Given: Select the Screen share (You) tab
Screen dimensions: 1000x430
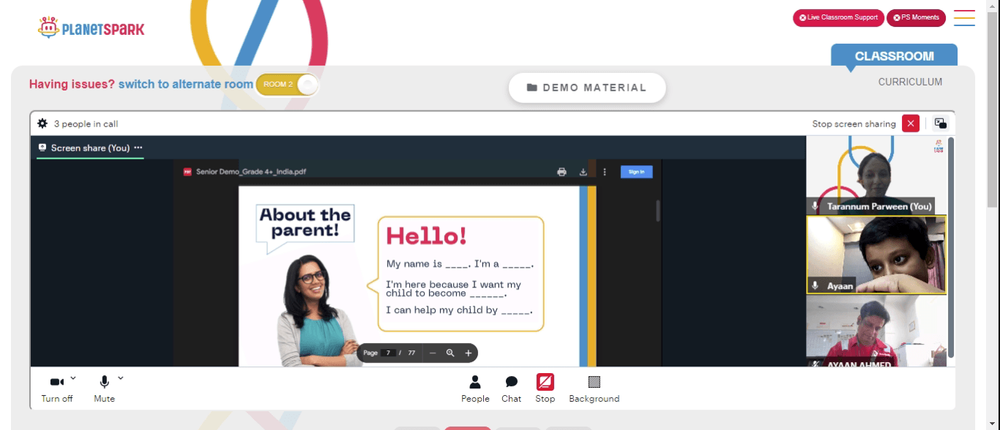Looking at the screenshot, I should tap(90, 148).
